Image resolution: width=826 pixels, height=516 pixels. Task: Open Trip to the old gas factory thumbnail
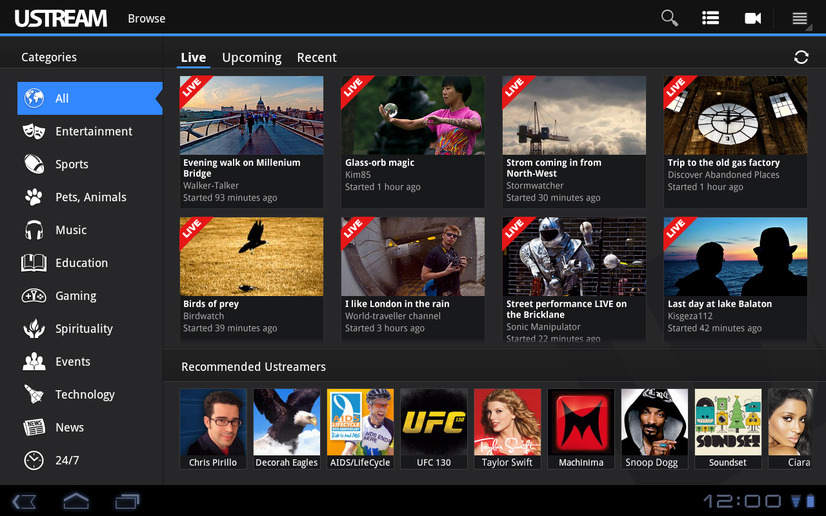click(735, 115)
